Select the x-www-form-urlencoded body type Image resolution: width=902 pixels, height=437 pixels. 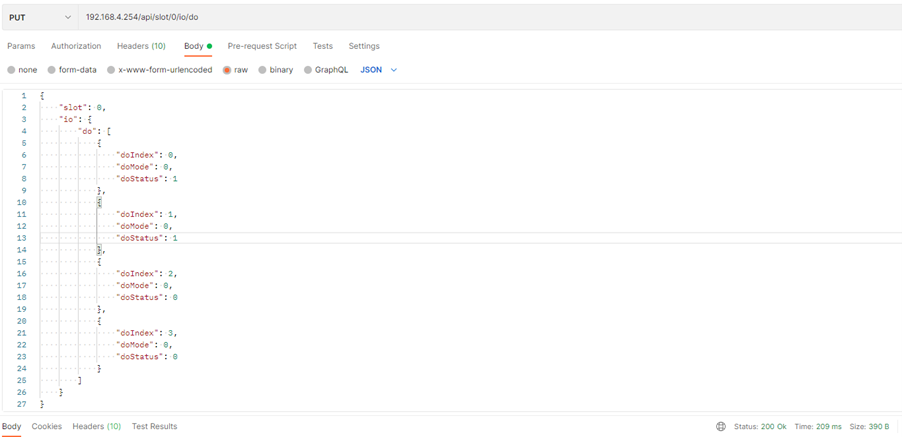pyautogui.click(x=159, y=70)
